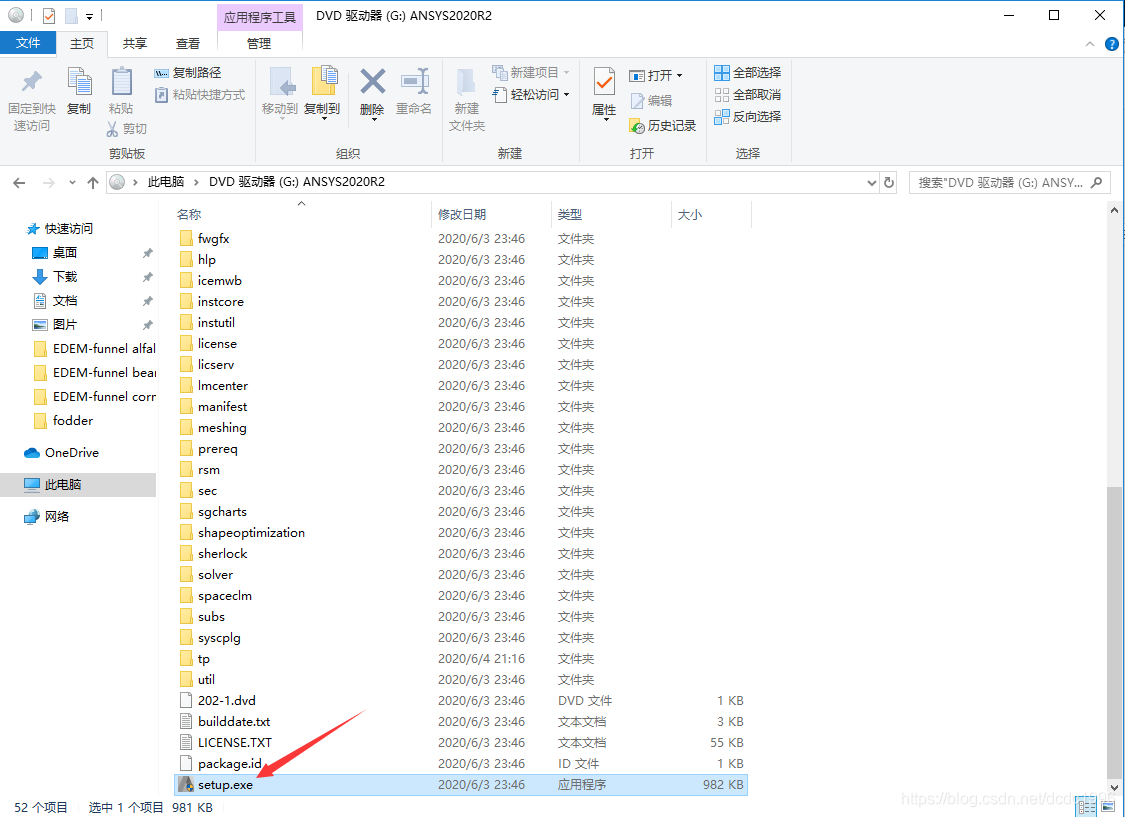The height and width of the screenshot is (817, 1125).
Task: Click Copy Path (复制路径) button
Action: coord(188,73)
